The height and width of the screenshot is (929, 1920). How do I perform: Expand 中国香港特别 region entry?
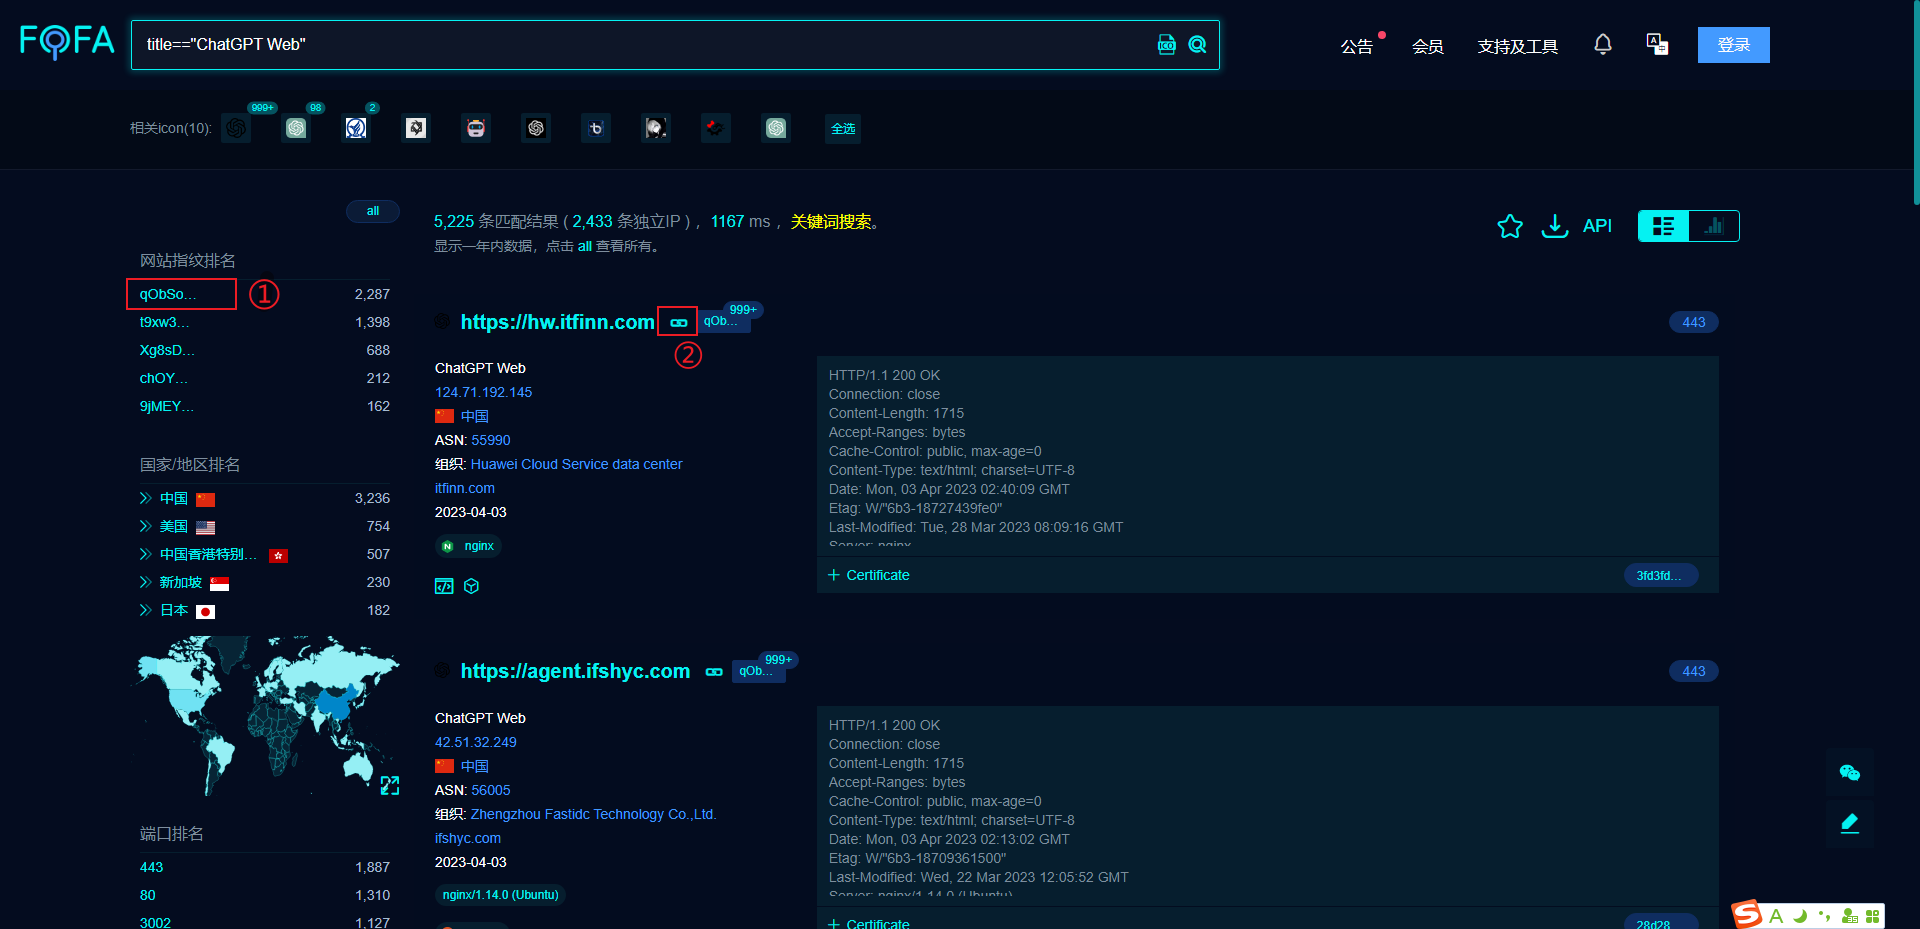coord(145,554)
